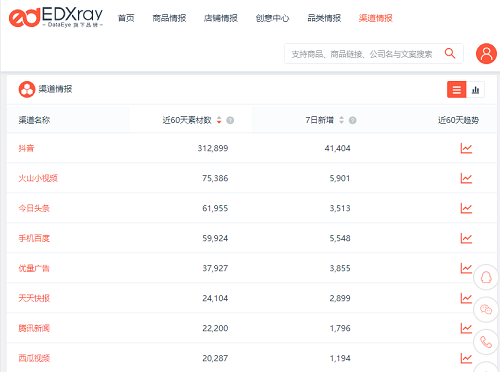The width and height of the screenshot is (500, 372).
Task: Select the 22,200 material count cell
Action: 215,328
